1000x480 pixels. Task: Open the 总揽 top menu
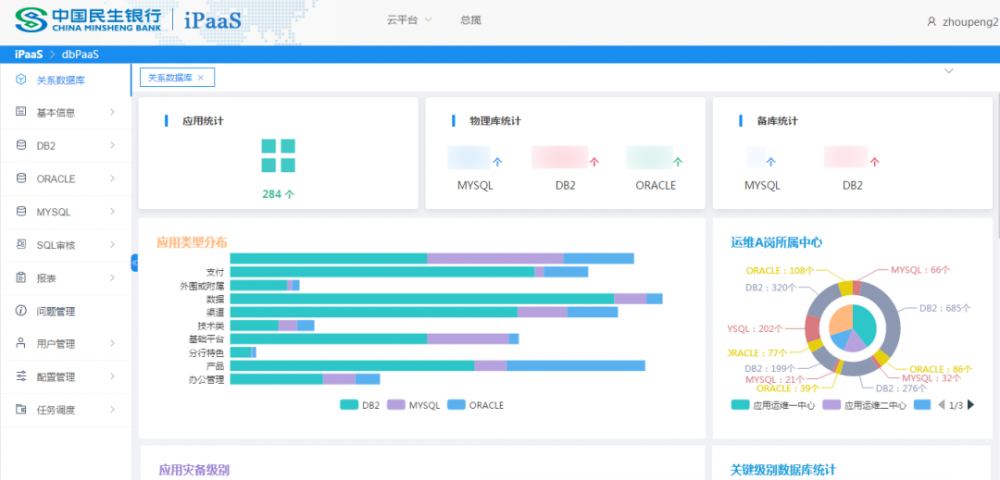471,20
